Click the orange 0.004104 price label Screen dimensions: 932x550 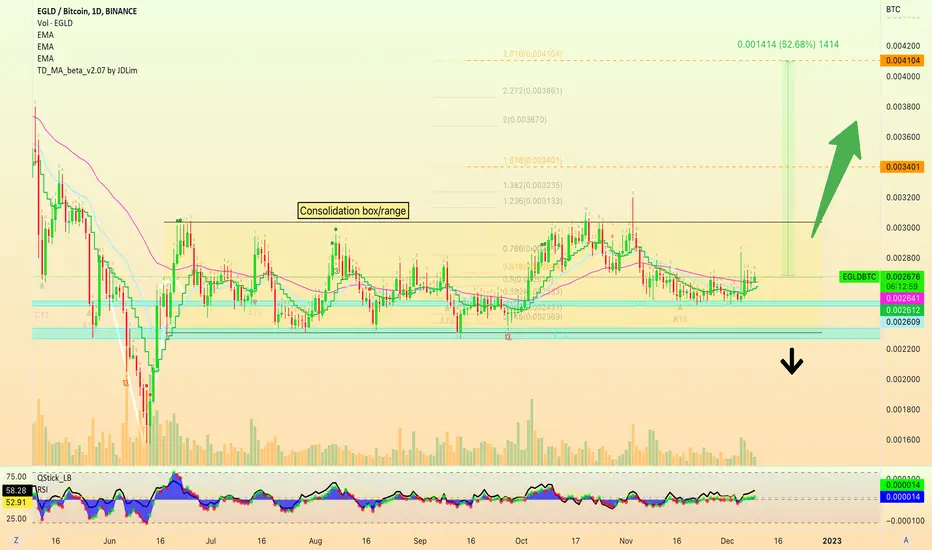903,61
